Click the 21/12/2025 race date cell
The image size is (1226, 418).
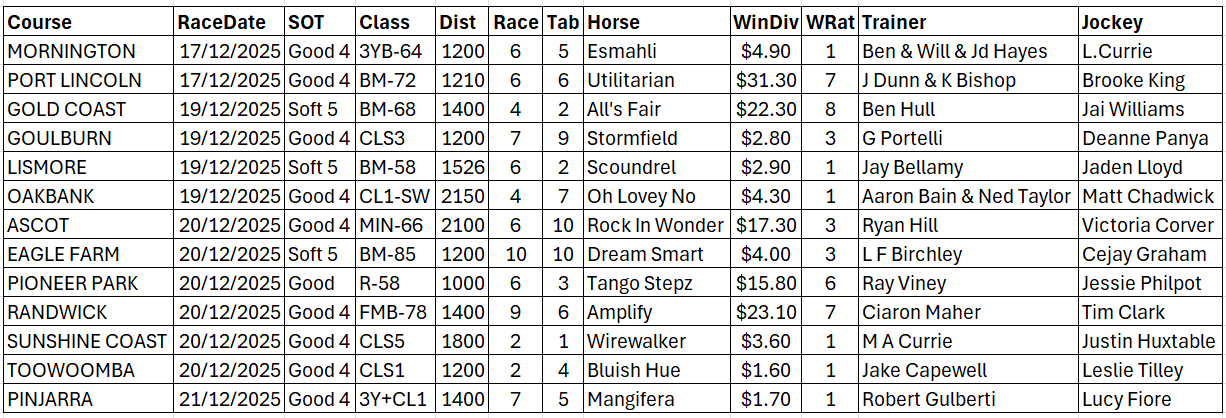[230, 399]
